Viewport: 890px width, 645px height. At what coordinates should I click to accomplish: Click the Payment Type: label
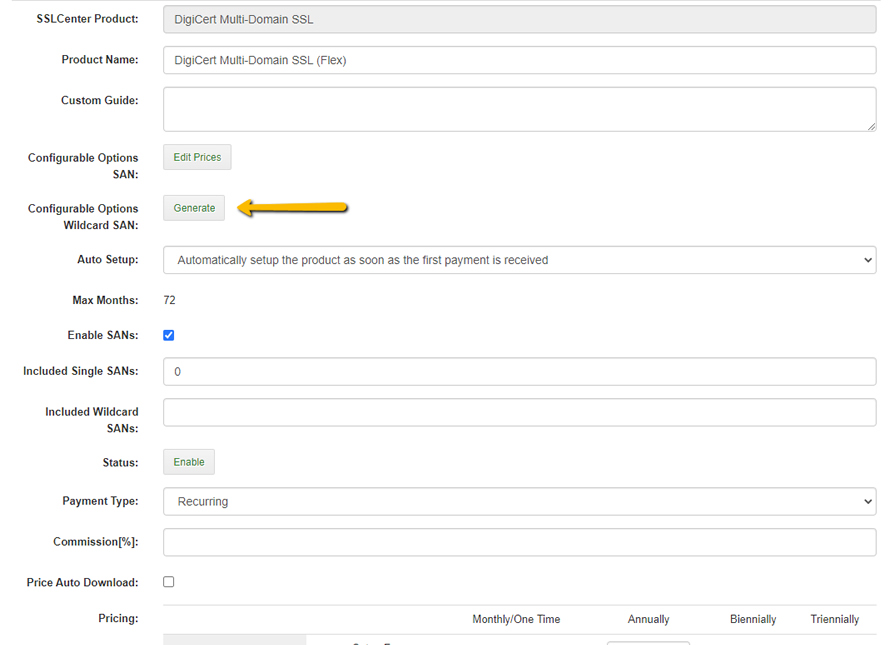[x=100, y=501]
